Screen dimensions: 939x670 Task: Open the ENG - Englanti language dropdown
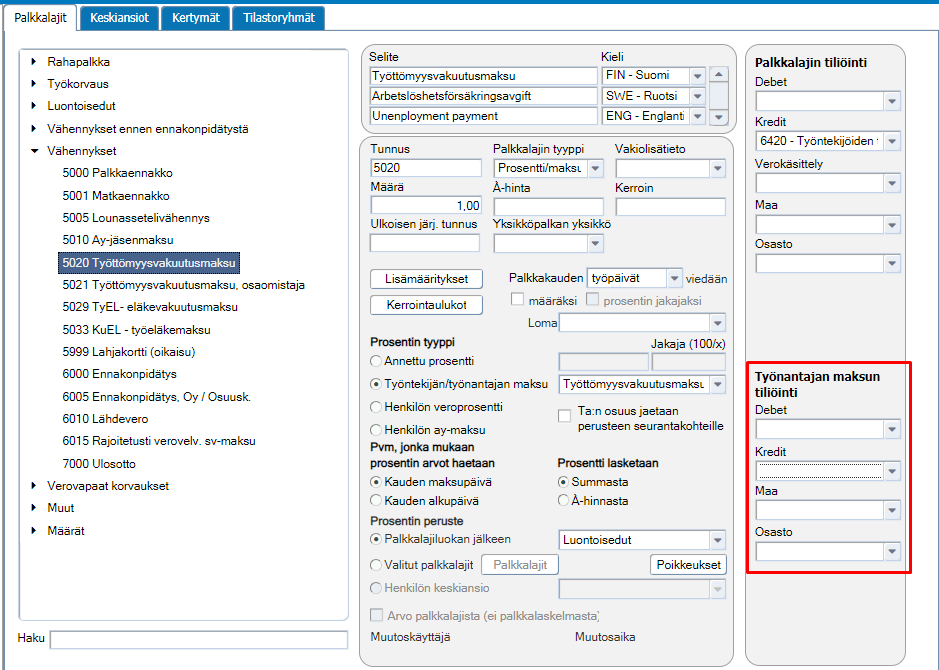coord(697,116)
